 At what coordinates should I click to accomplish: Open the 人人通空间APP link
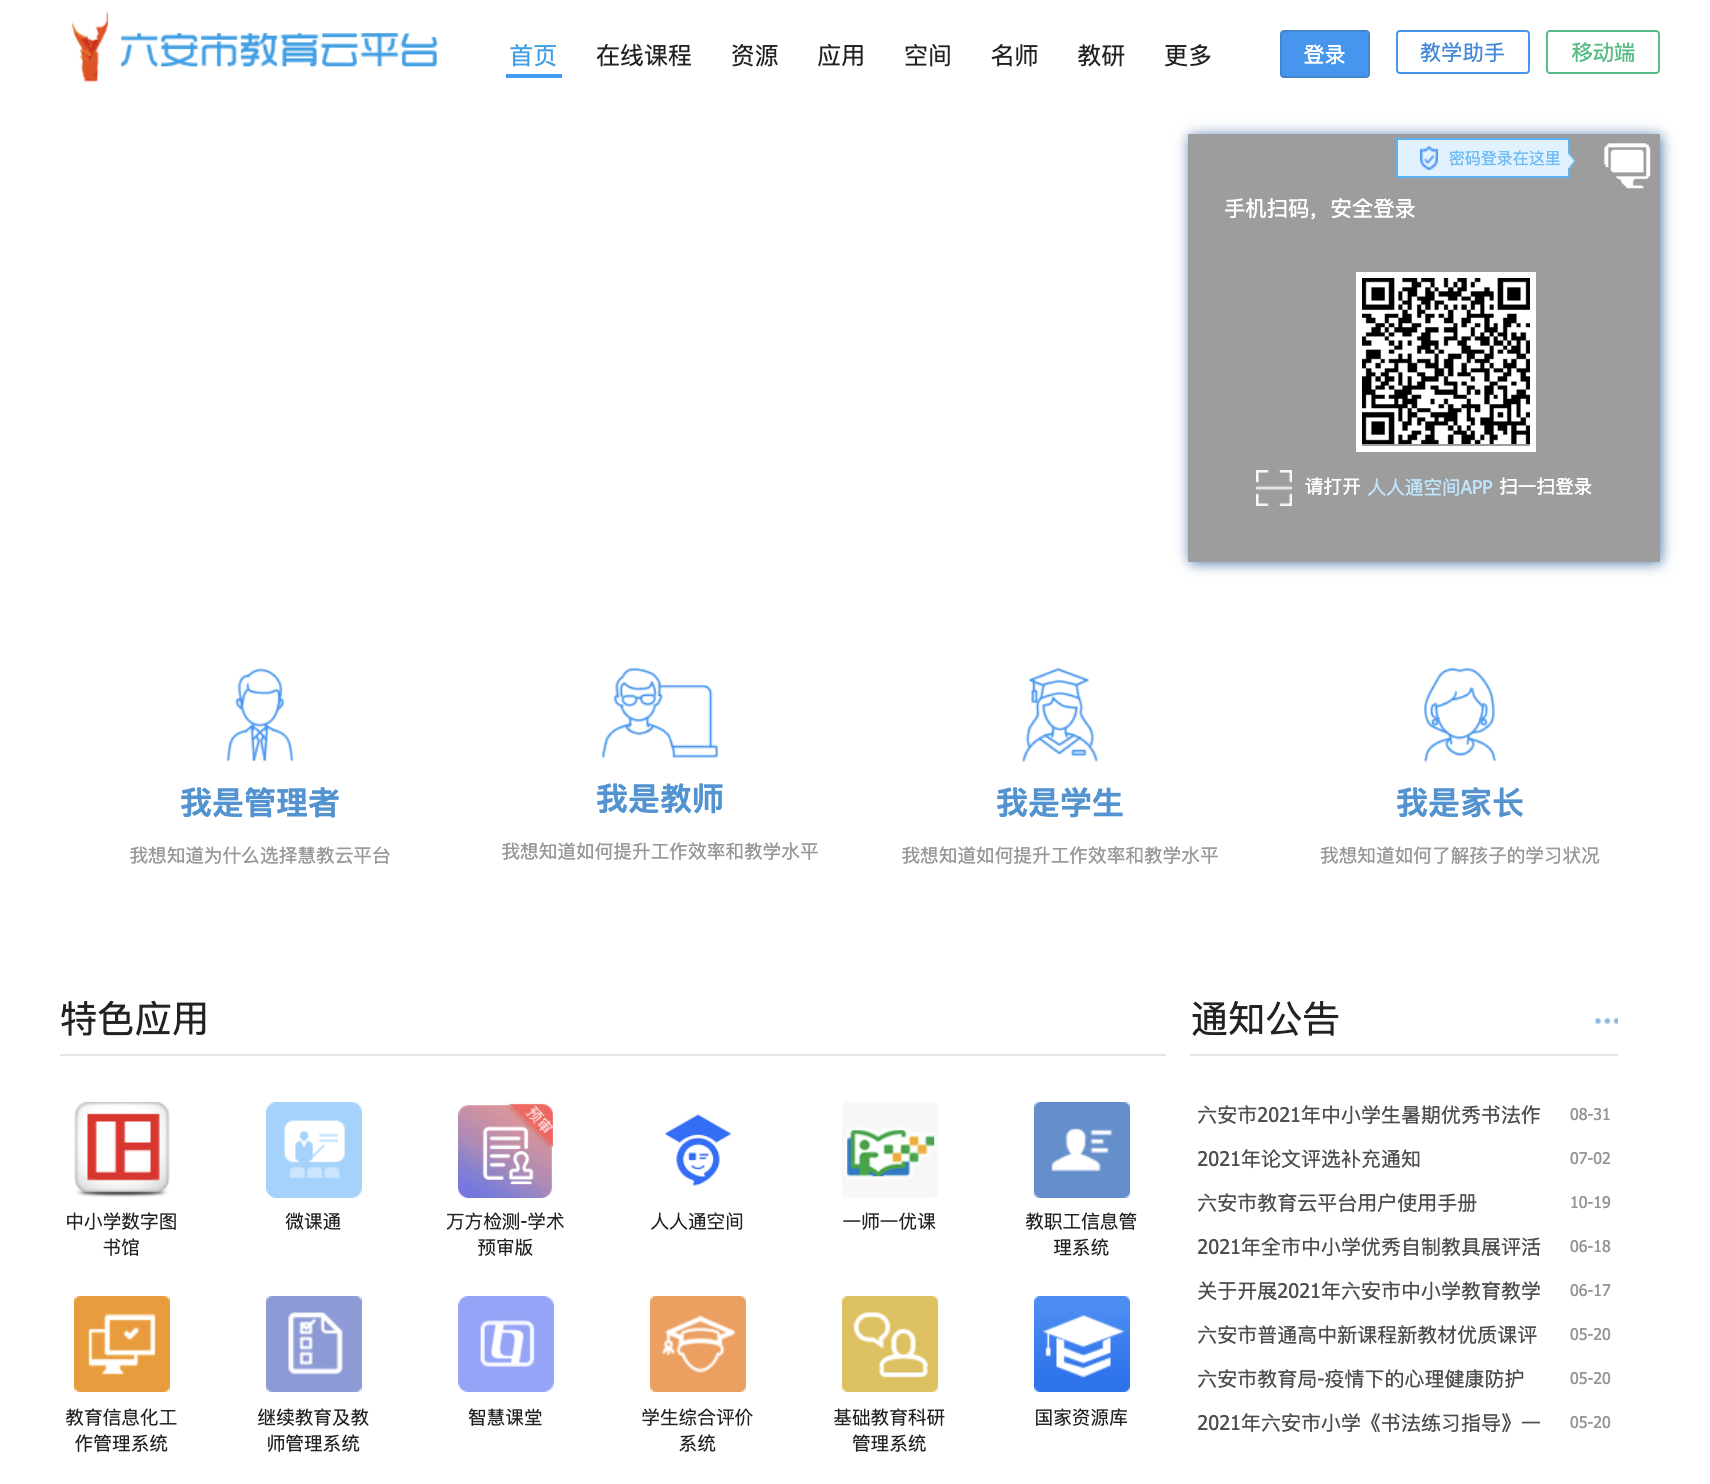[x=1429, y=487]
